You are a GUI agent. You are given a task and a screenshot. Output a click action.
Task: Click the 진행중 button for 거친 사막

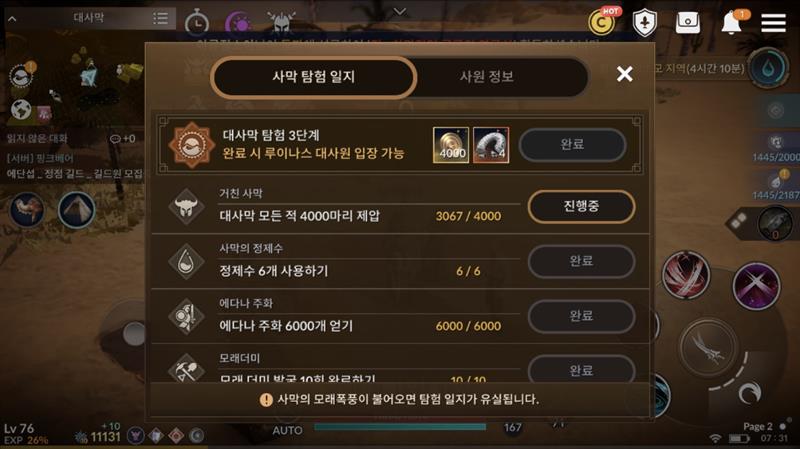pos(581,206)
